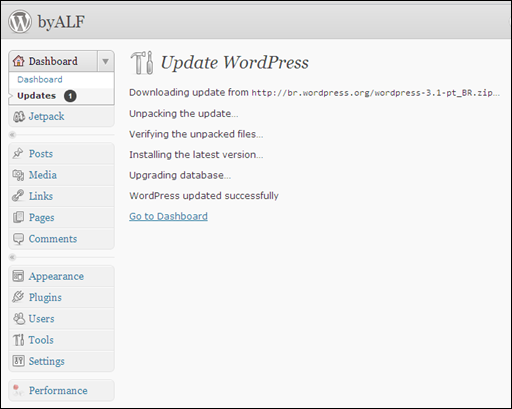The width and height of the screenshot is (512, 409).
Task: Click the wordpress-3.1-pt_BR.zip download URL text
Action: click(x=375, y=93)
